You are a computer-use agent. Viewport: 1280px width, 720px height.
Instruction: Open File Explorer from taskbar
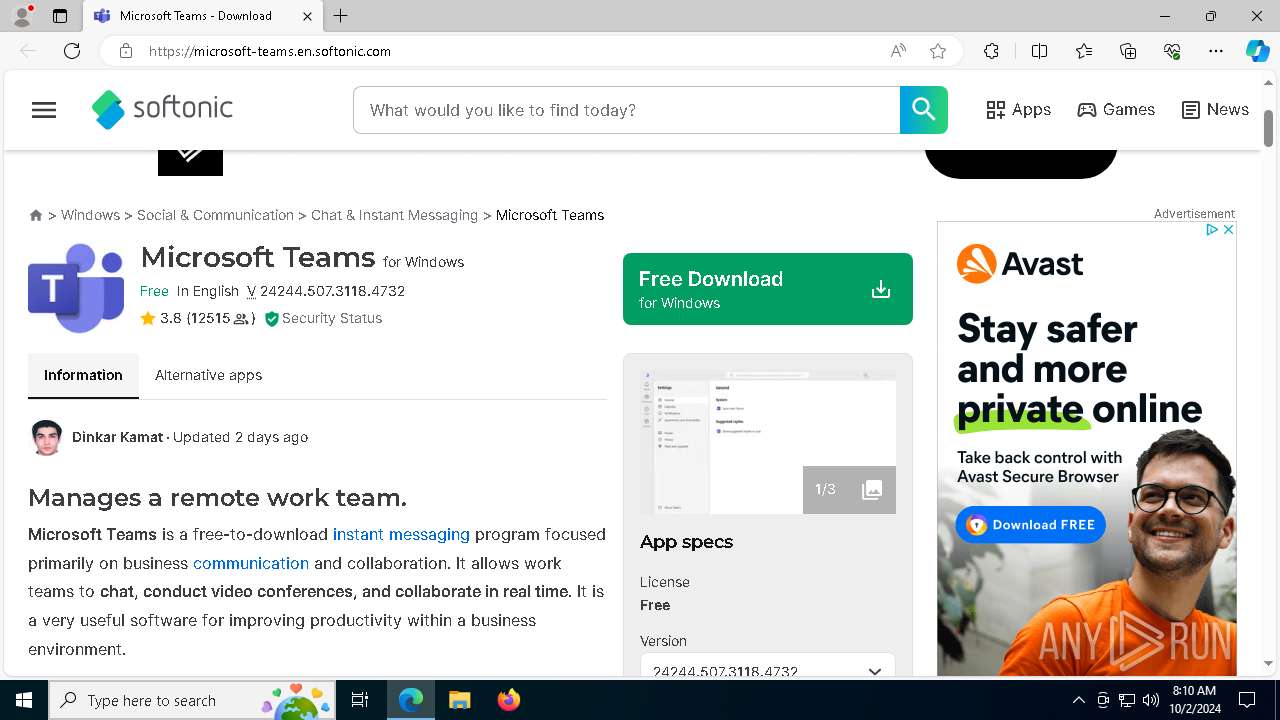click(x=459, y=700)
